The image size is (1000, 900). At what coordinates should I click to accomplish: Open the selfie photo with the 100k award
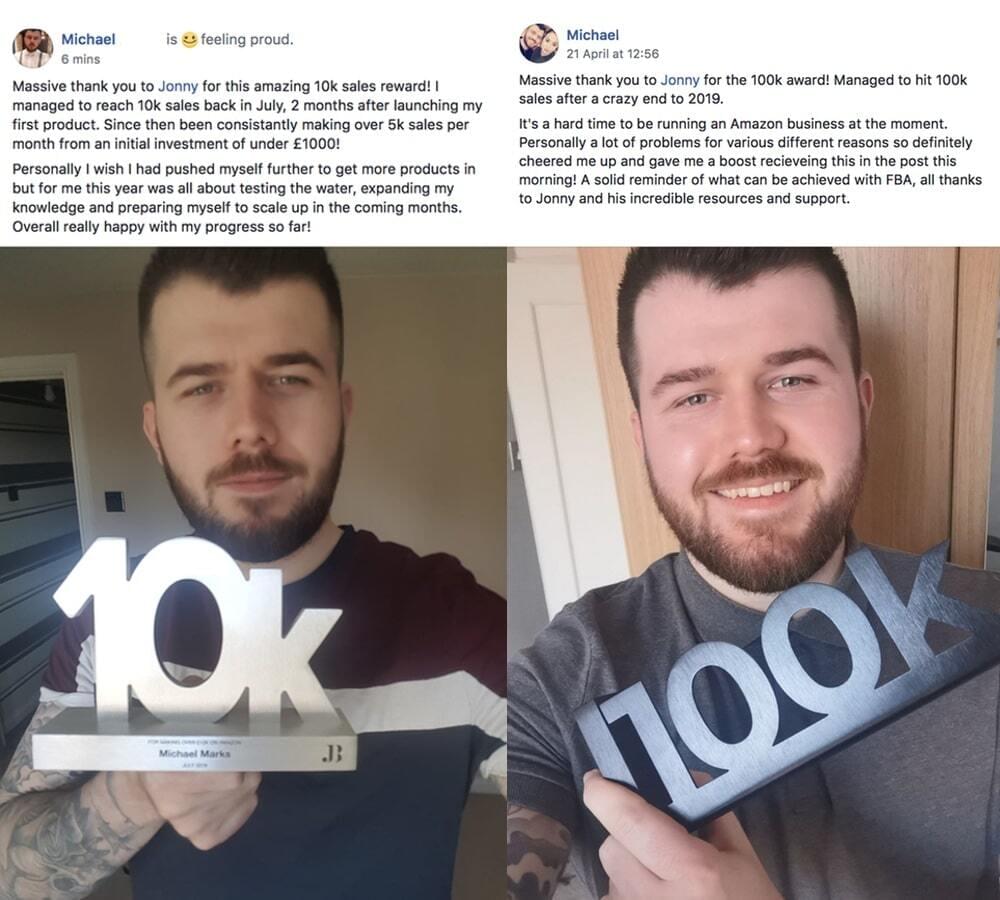pos(754,573)
